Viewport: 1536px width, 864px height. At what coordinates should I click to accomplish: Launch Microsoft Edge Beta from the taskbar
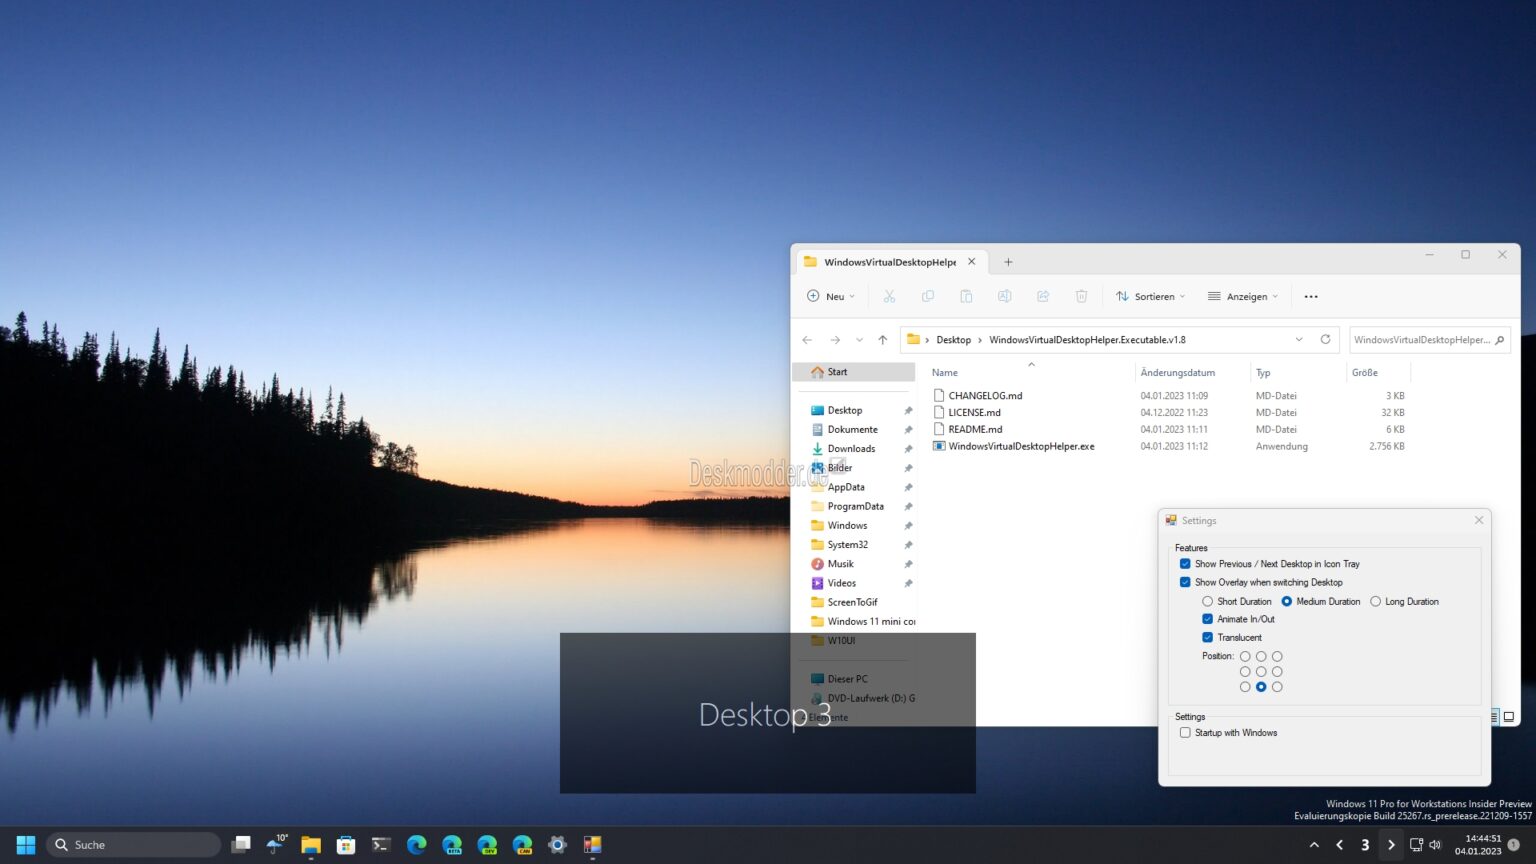tap(452, 845)
